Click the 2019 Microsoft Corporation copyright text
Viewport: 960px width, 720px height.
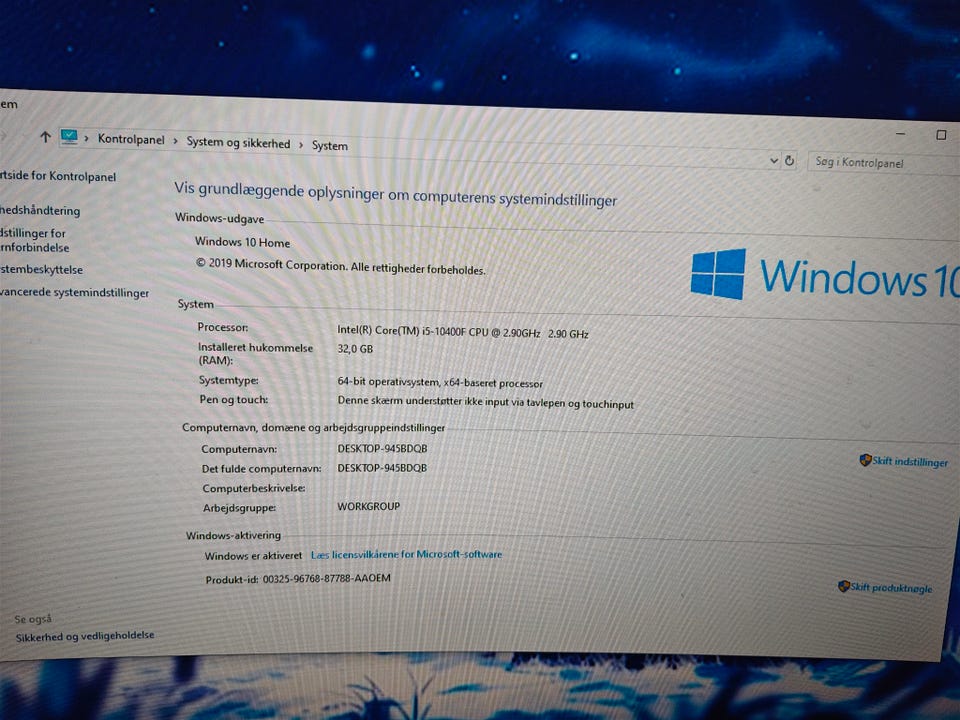click(x=340, y=266)
